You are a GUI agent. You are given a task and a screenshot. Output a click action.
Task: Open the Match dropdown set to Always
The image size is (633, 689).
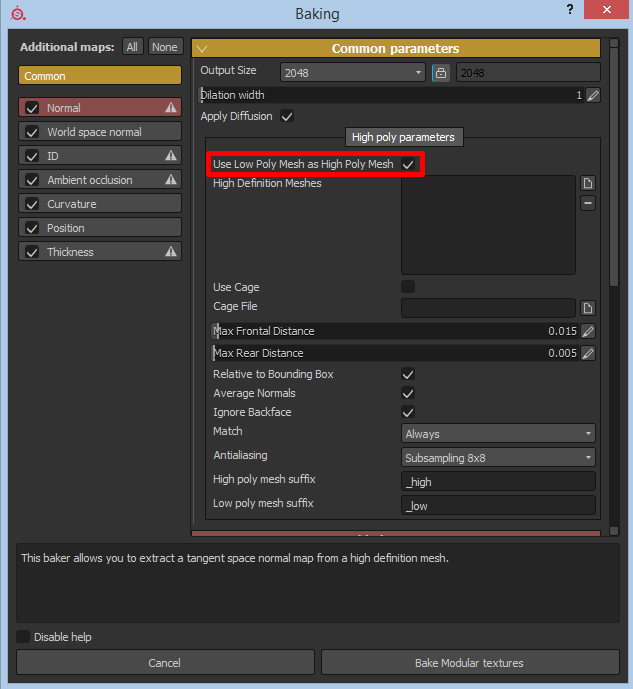point(498,434)
